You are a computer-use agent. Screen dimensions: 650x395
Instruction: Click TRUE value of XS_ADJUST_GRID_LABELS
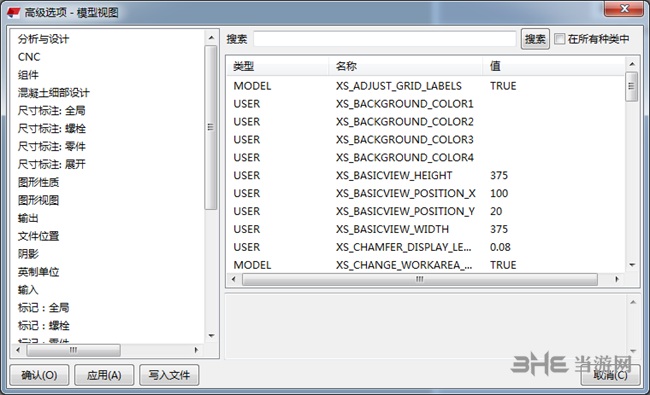[x=503, y=86]
